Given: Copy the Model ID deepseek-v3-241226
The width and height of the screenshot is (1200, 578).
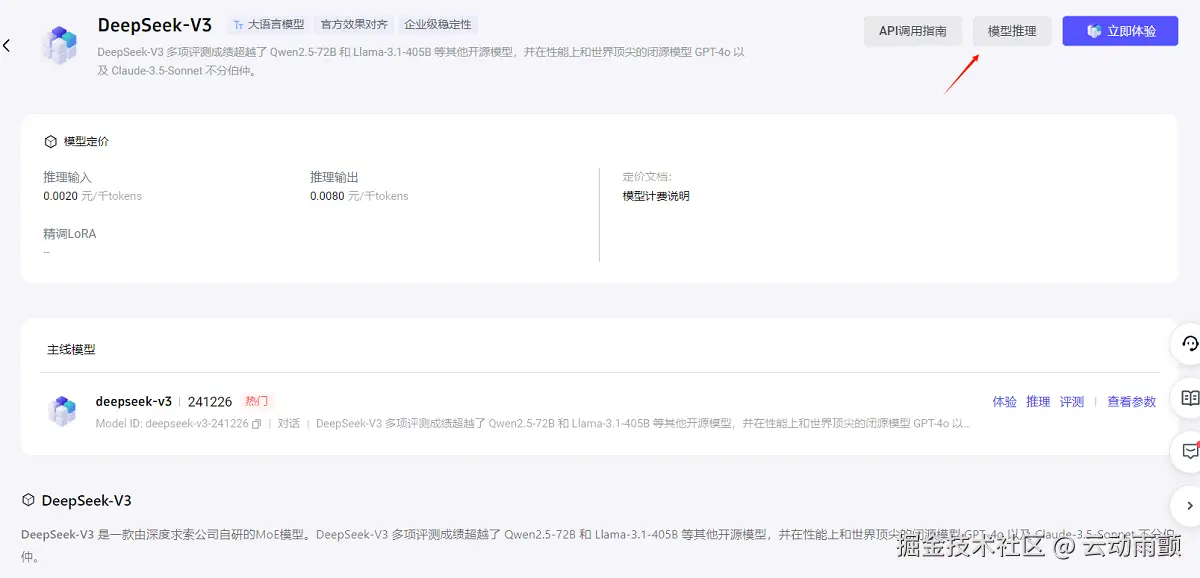Looking at the screenshot, I should (257, 424).
